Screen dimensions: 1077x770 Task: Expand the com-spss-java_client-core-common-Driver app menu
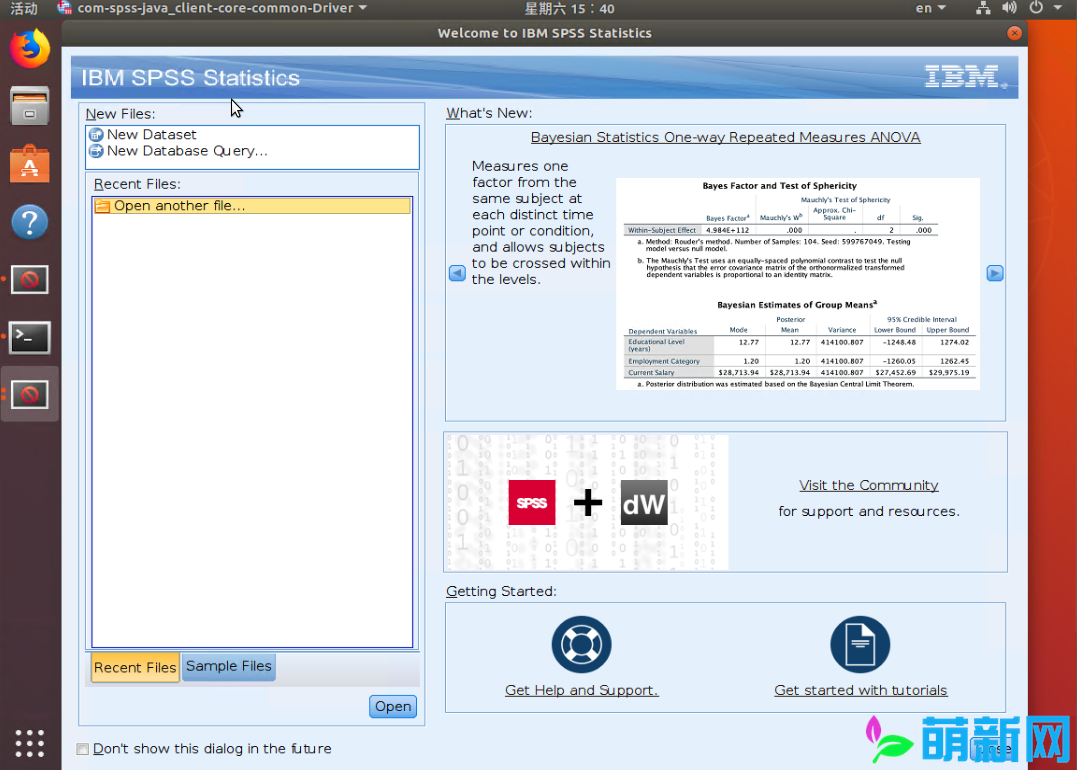point(213,8)
